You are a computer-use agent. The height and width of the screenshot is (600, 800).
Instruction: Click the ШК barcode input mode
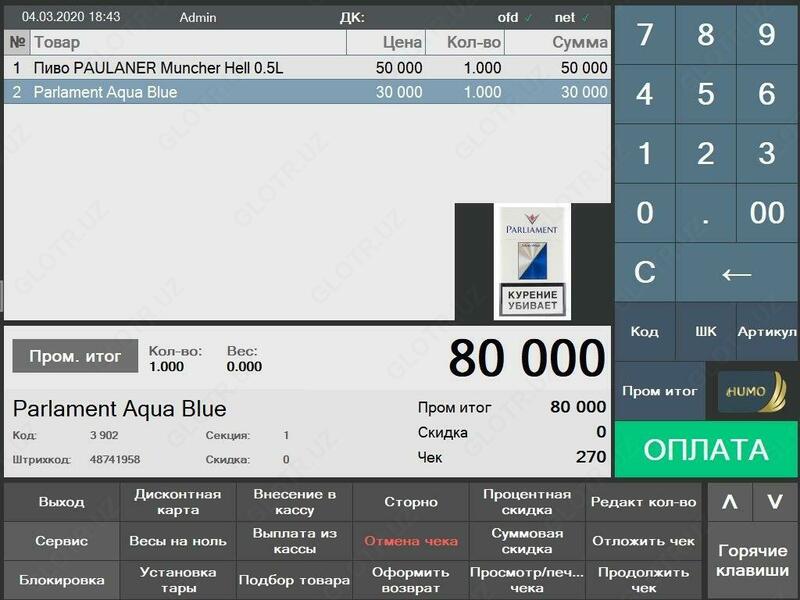705,331
